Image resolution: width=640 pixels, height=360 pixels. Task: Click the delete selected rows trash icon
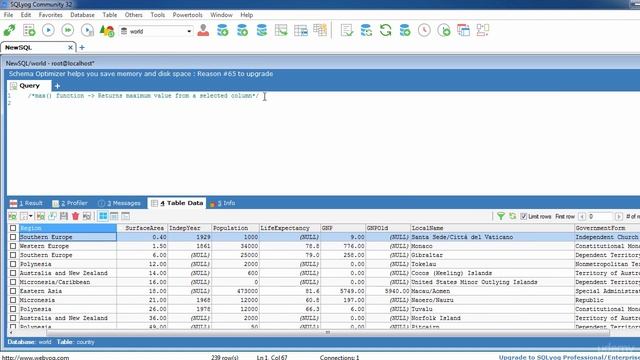(75, 216)
